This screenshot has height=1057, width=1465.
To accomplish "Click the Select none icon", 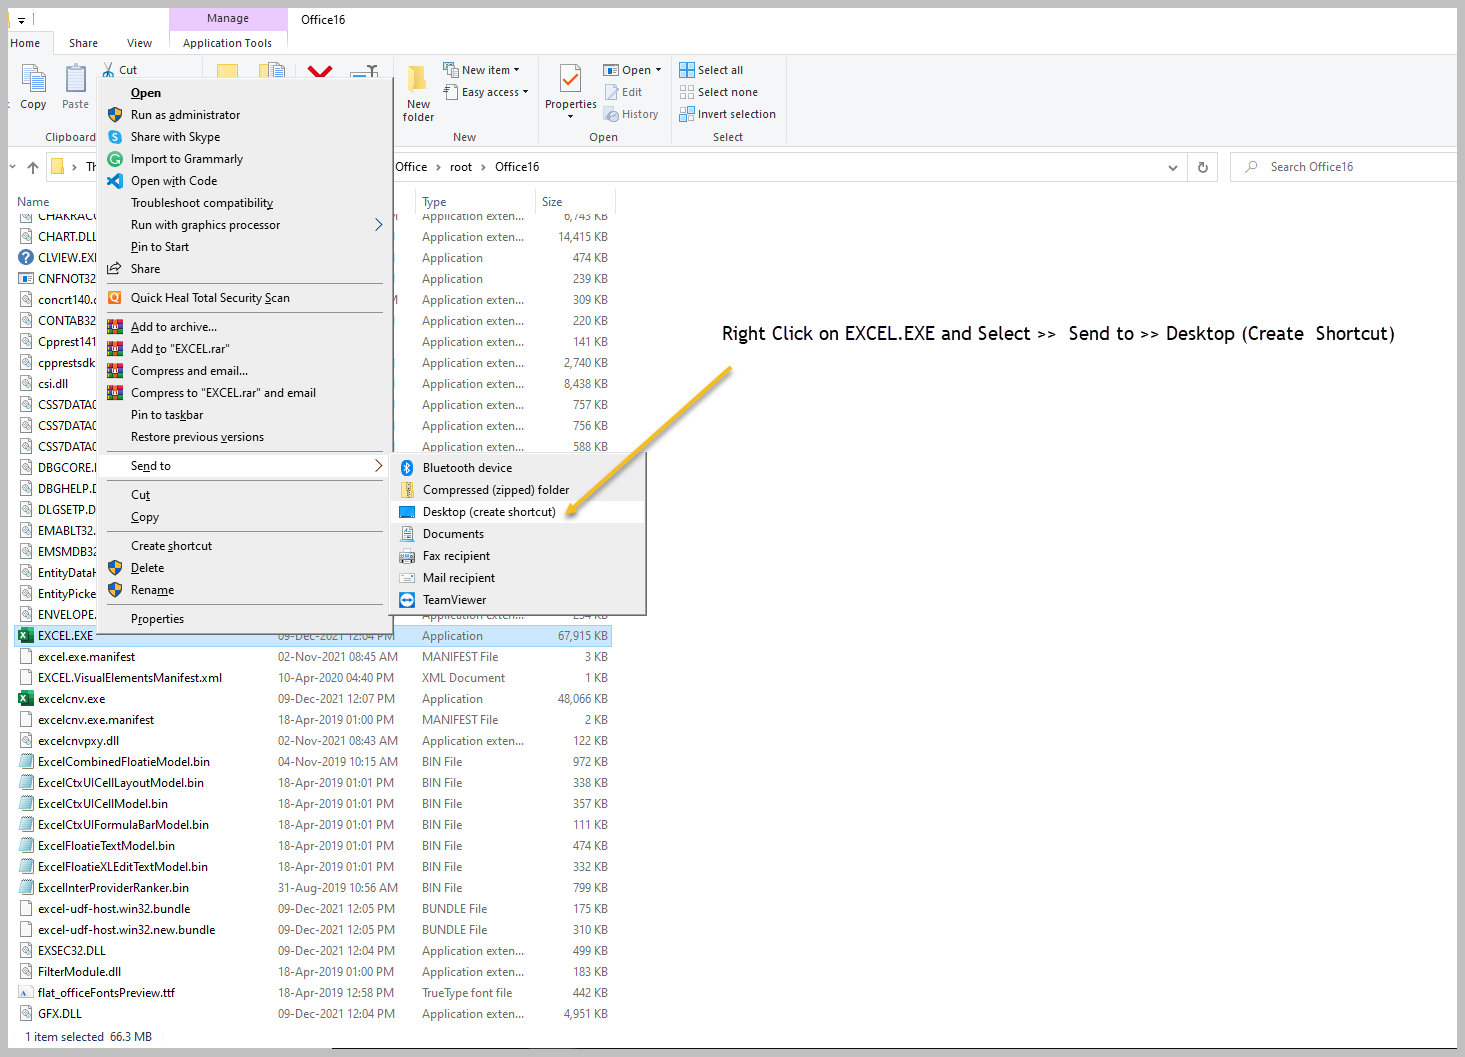I will (687, 92).
